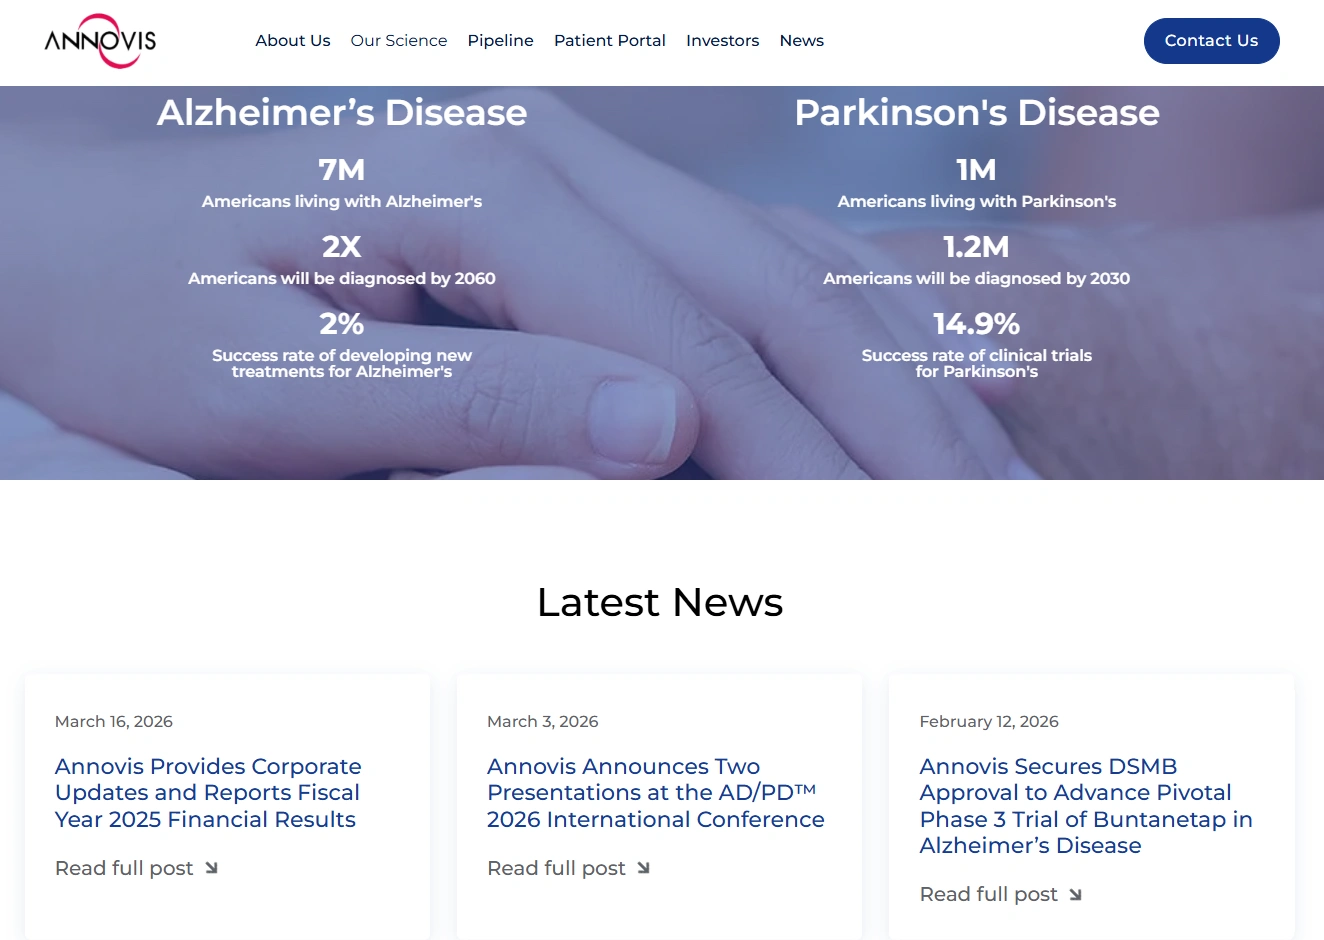Click the Annovis logo
This screenshot has height=940, width=1324.
[100, 41]
